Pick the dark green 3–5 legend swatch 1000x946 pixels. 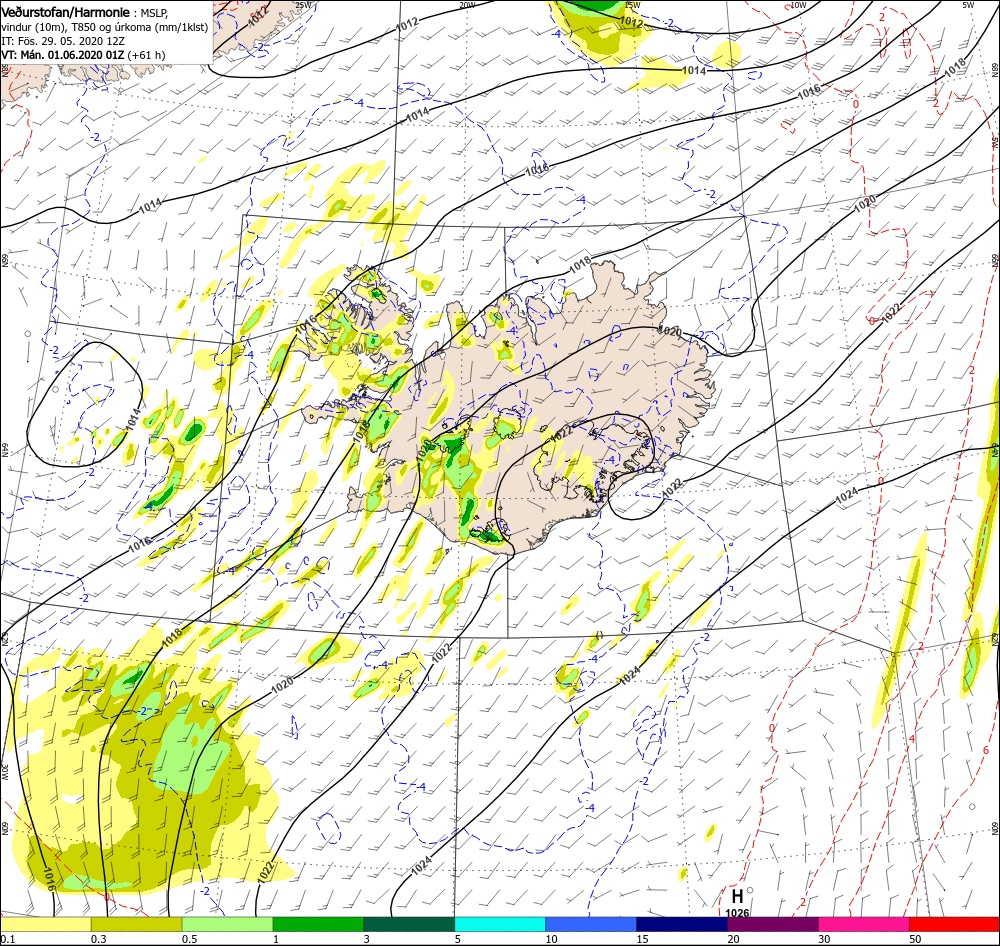pos(409,924)
